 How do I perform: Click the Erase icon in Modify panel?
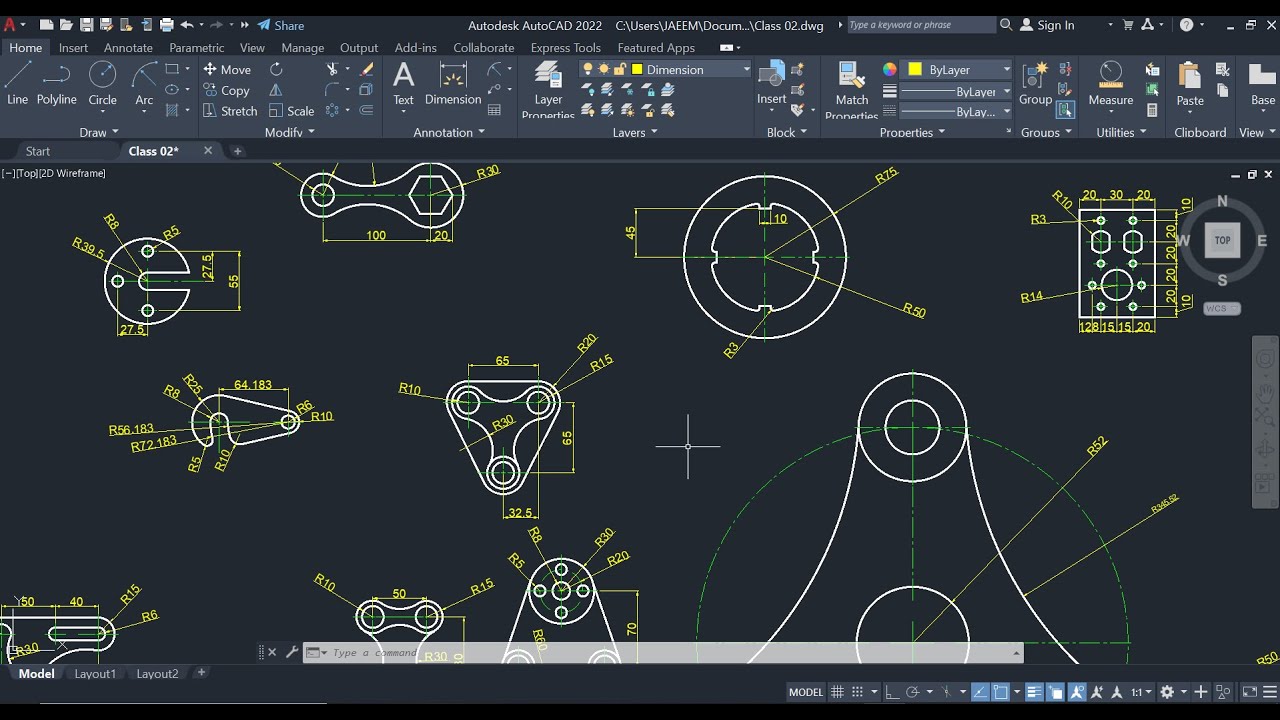click(366, 69)
